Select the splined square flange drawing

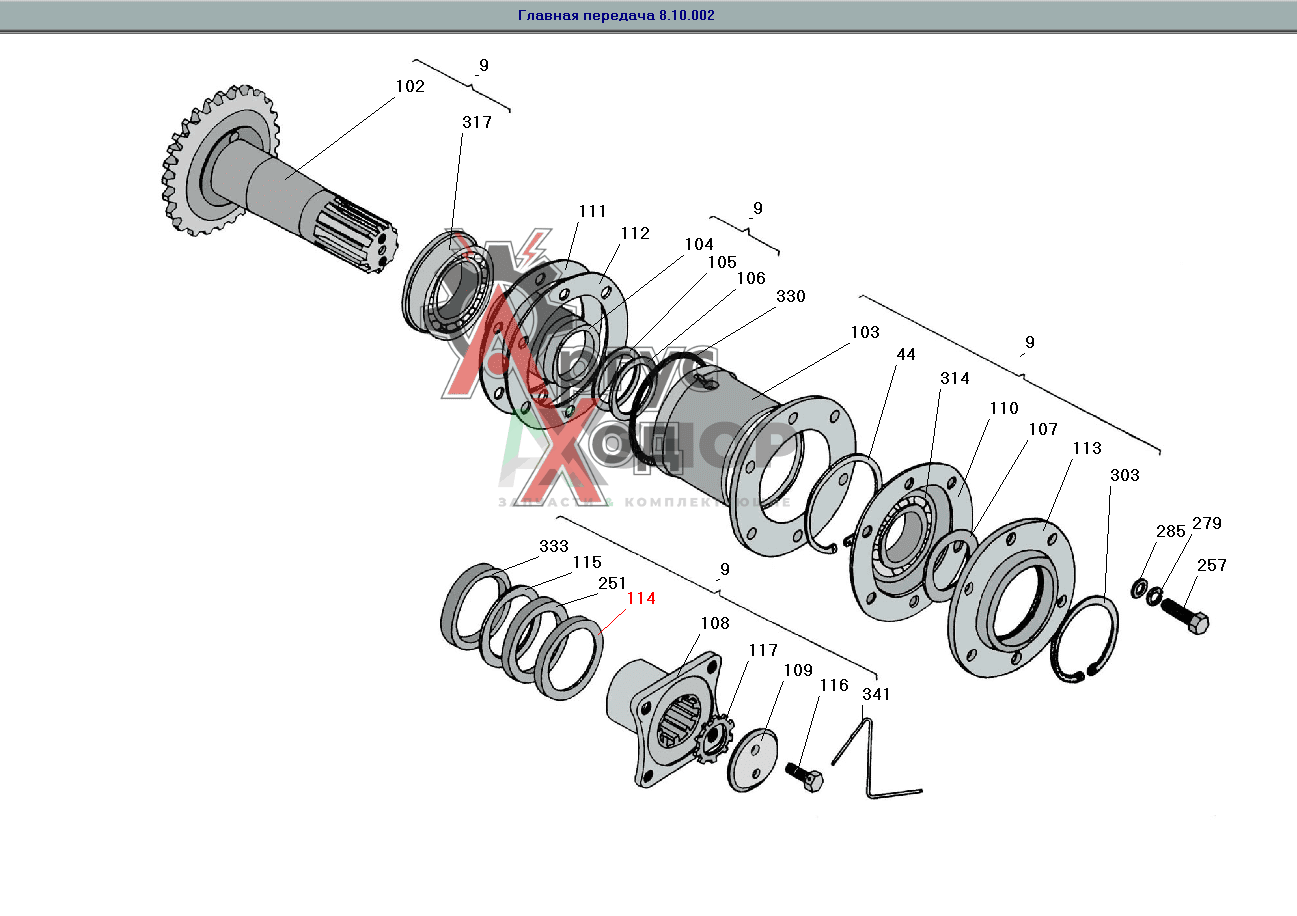[665, 720]
